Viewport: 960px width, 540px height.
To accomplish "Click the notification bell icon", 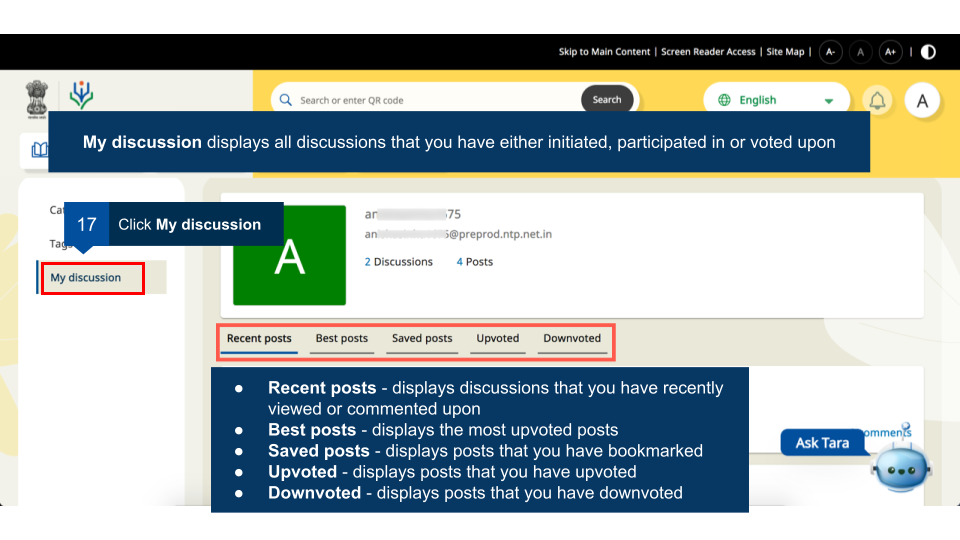I will [877, 100].
